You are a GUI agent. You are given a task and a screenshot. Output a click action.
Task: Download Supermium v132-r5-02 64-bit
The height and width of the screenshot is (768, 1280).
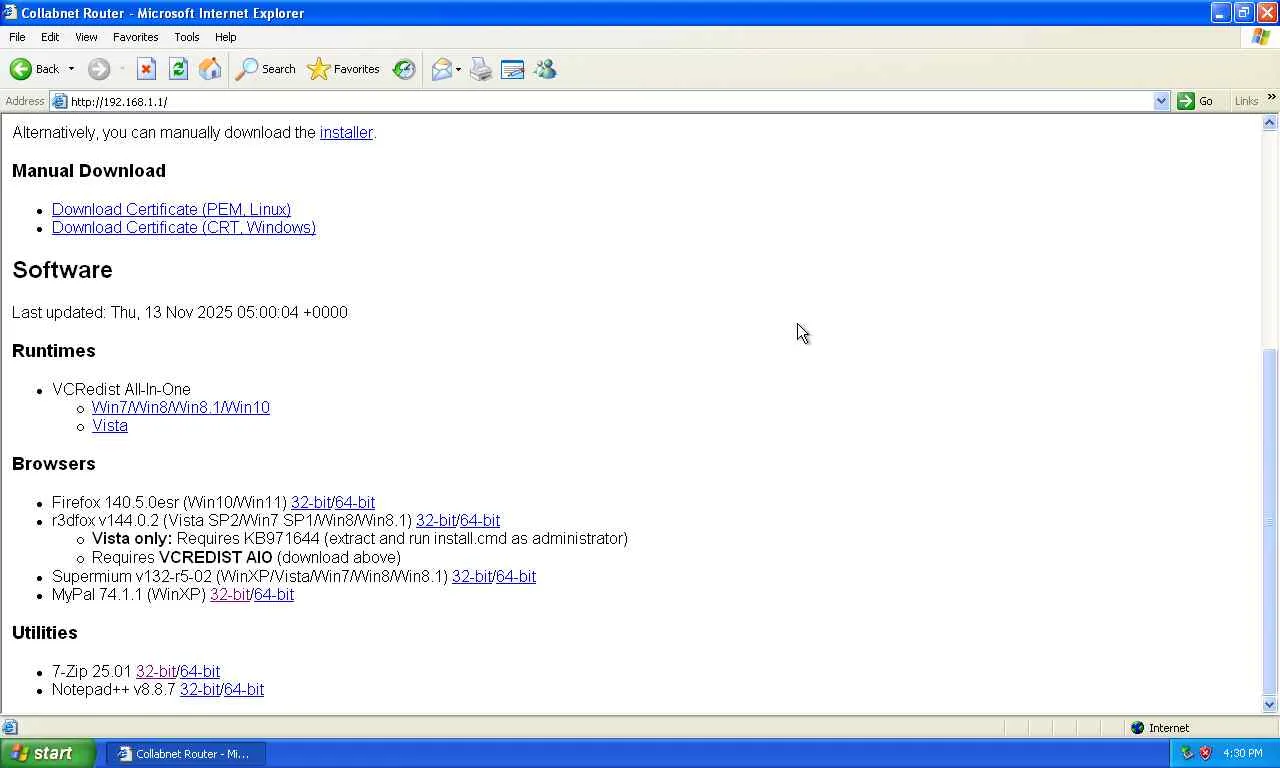coord(516,576)
